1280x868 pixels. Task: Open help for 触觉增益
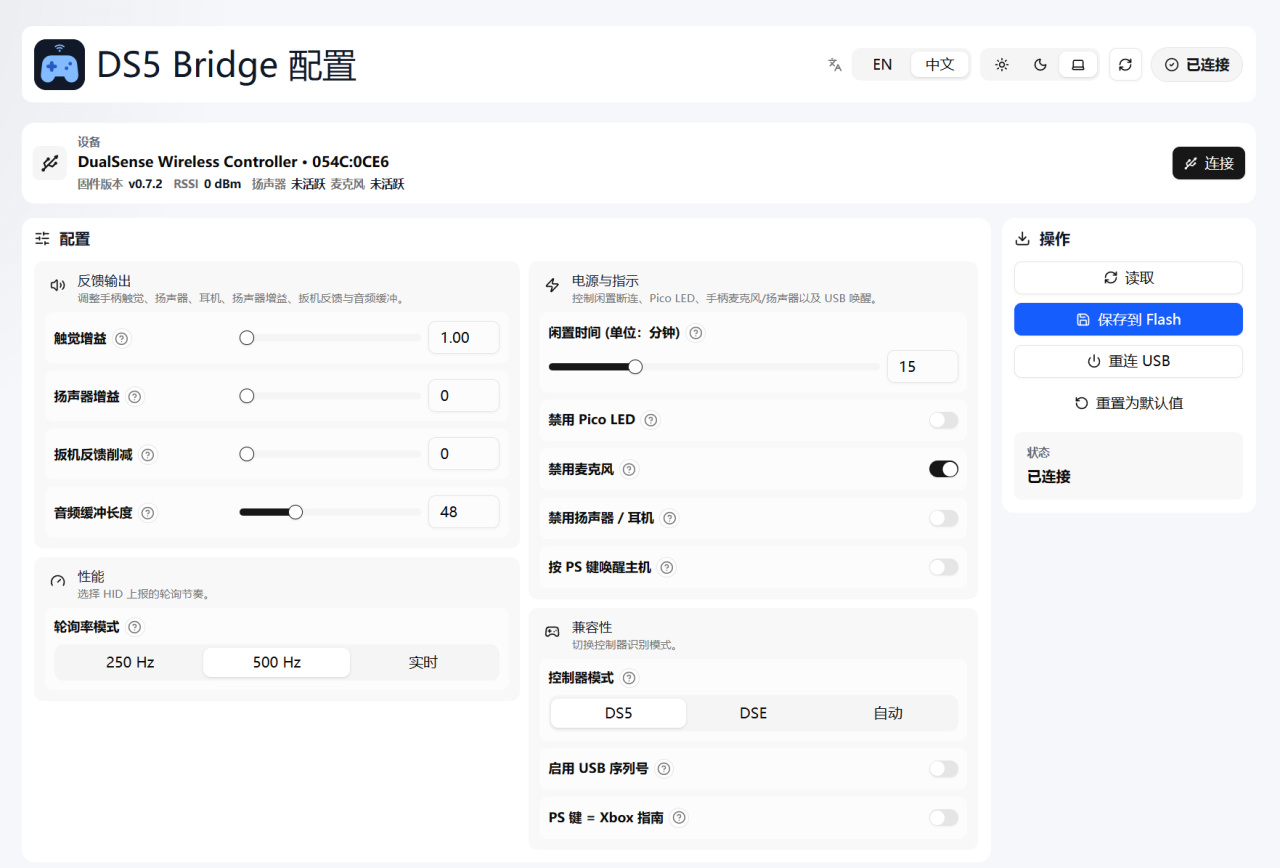(x=122, y=339)
